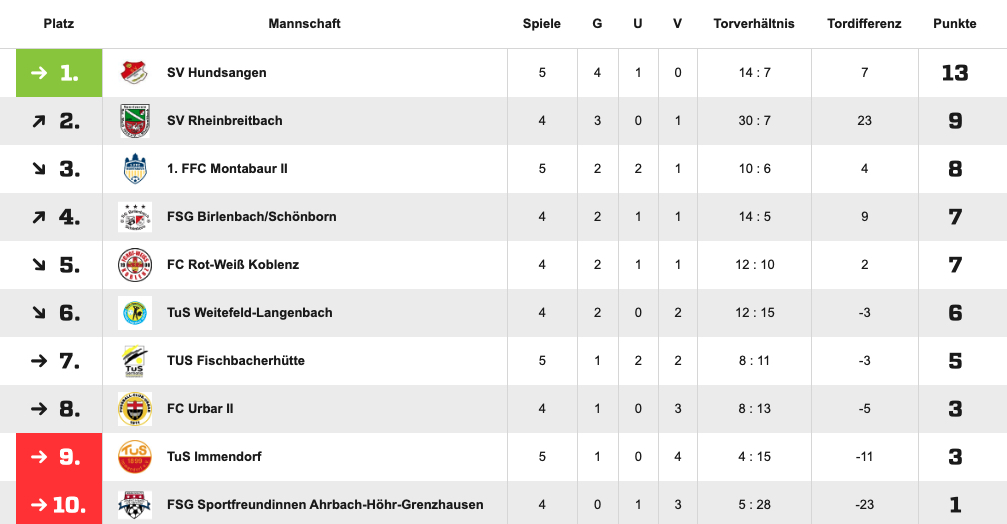Image resolution: width=1007 pixels, height=524 pixels.
Task: Click the Mannschaft column header
Action: (x=304, y=24)
